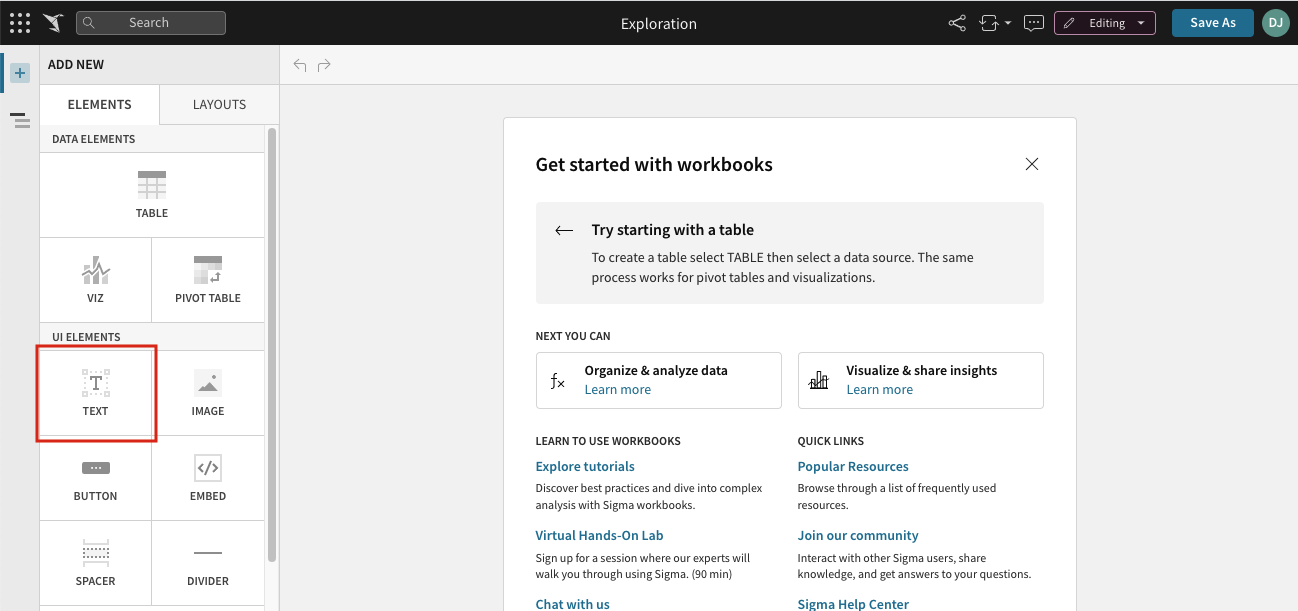This screenshot has height=611, width=1298.
Task: Open the Sigma Help Center link
Action: tap(853, 604)
